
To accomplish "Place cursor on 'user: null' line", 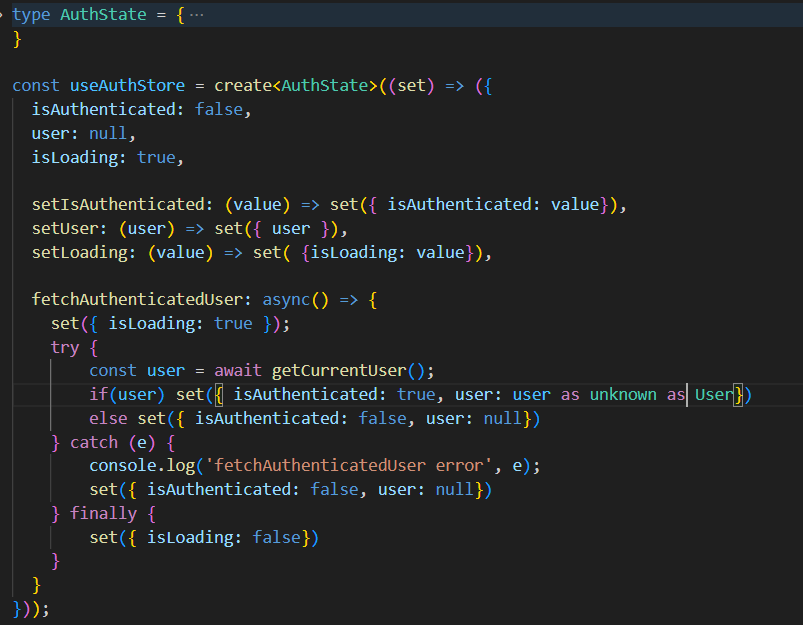I will pyautogui.click(x=83, y=133).
